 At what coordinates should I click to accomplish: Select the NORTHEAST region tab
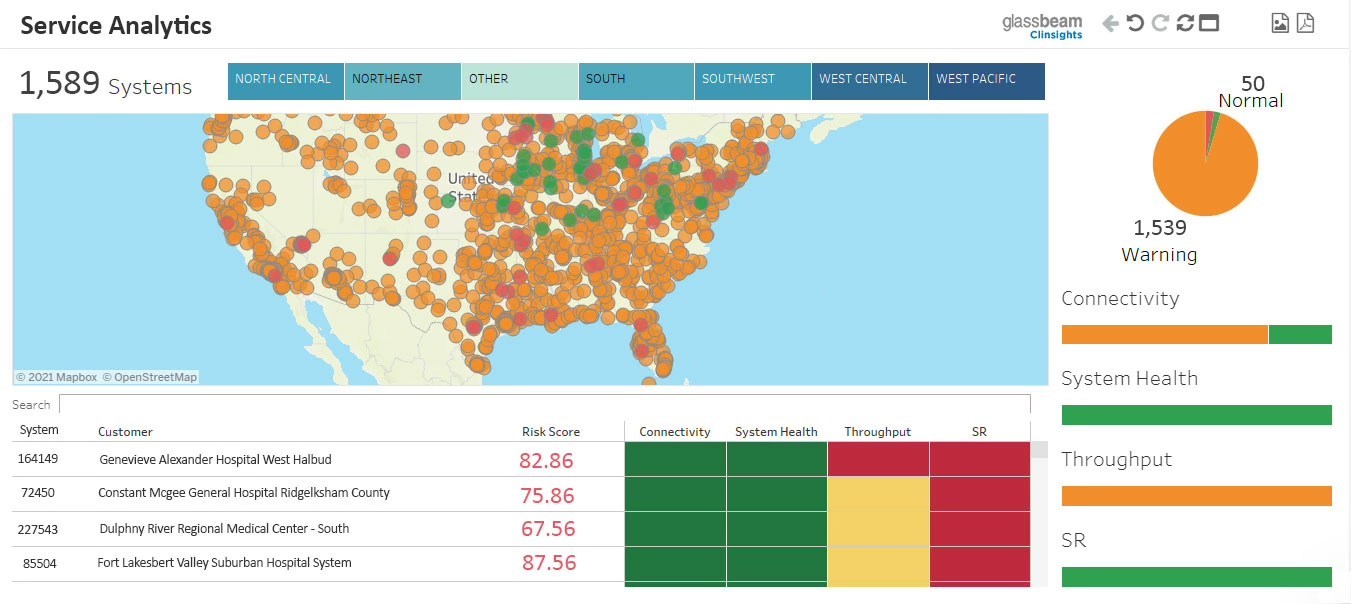(403, 82)
